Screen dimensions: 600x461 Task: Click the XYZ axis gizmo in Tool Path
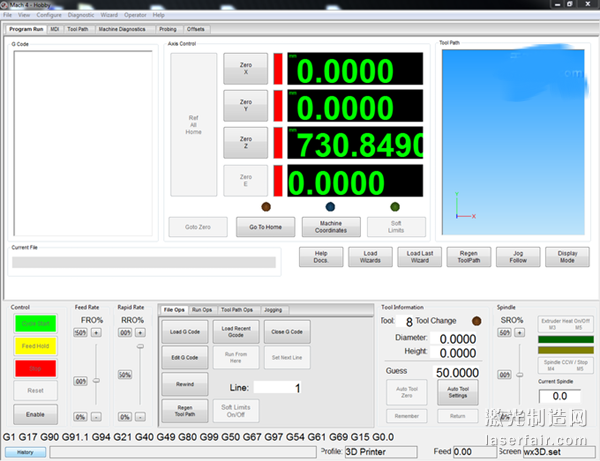click(461, 210)
